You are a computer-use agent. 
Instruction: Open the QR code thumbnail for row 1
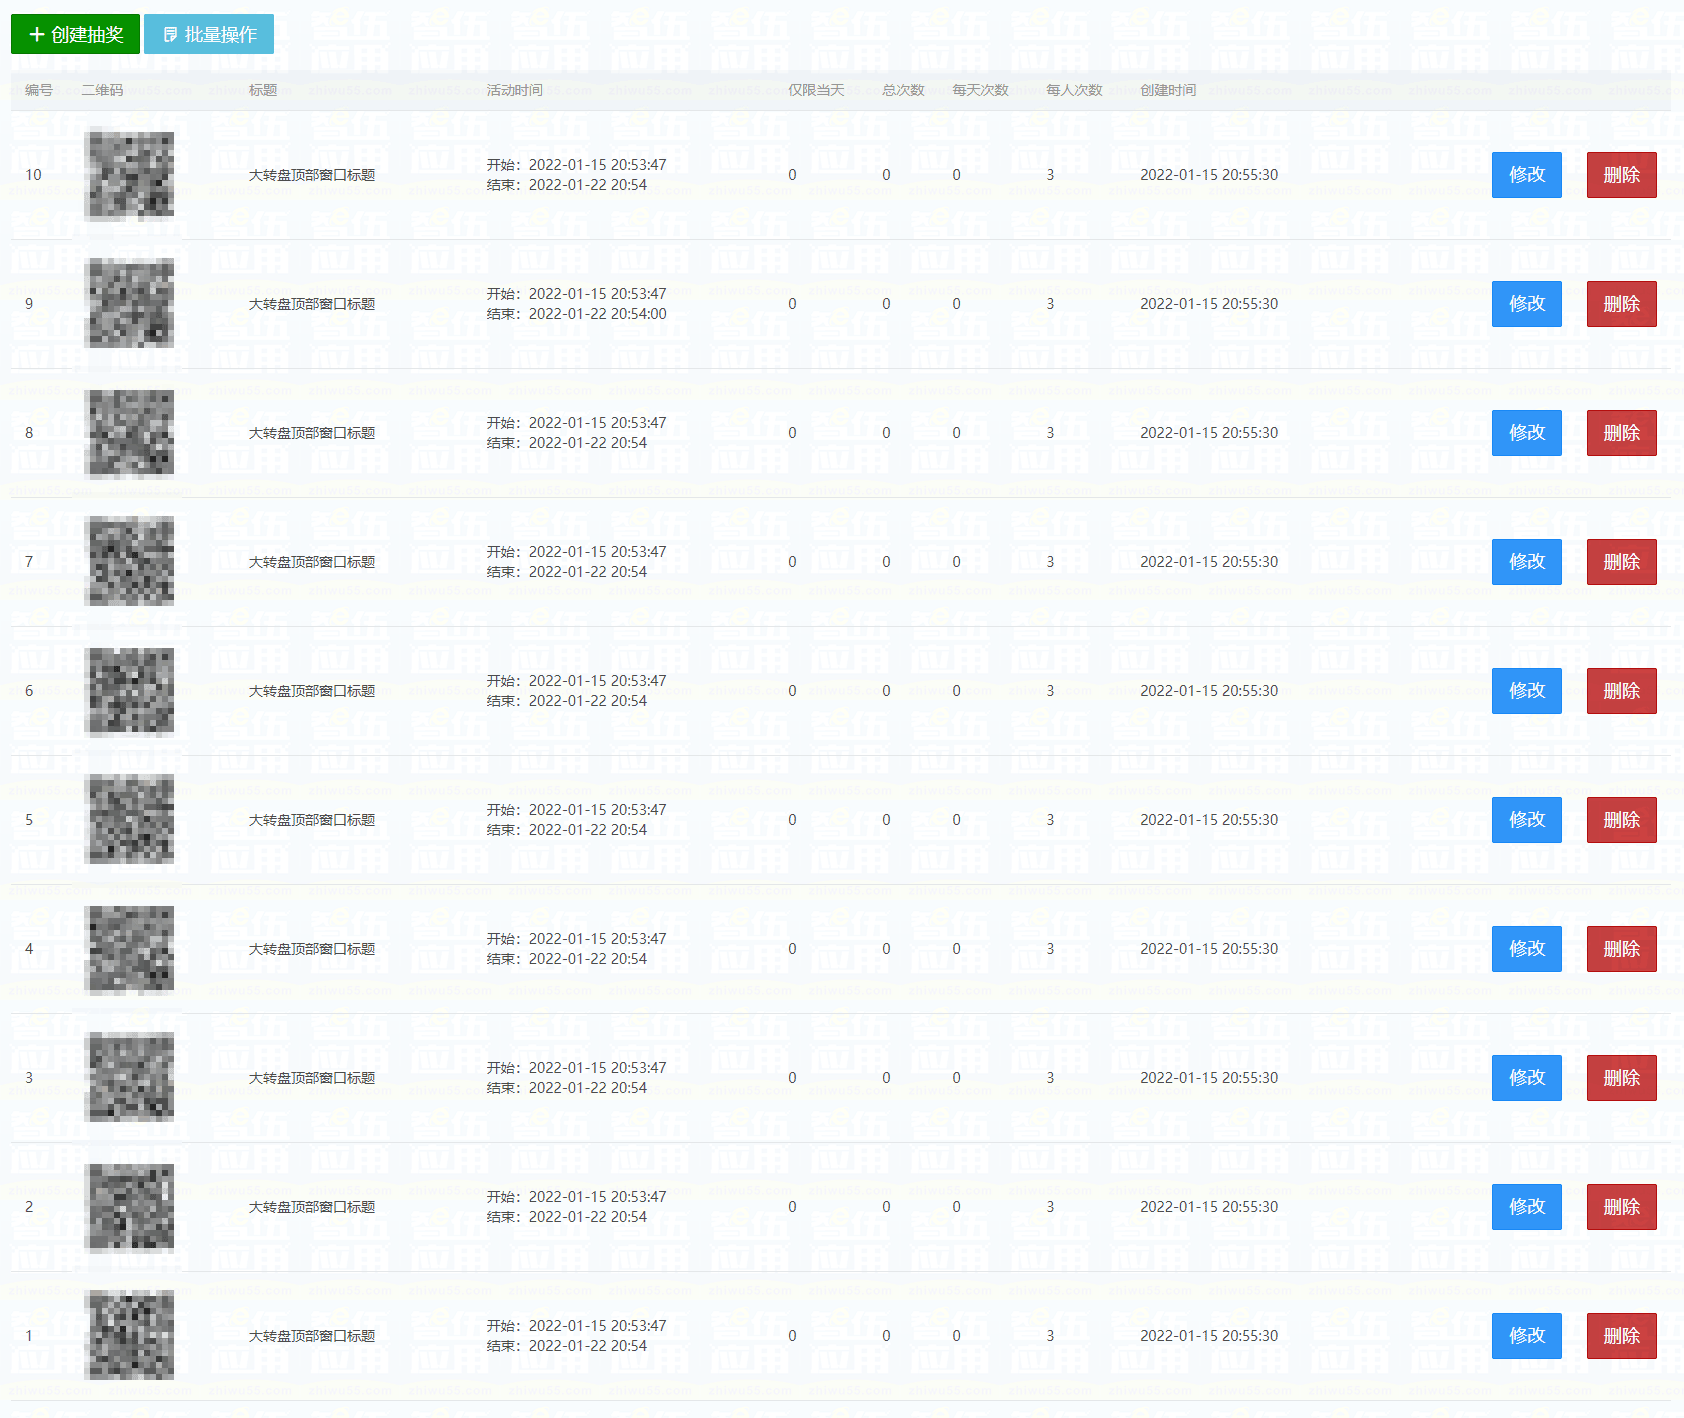[131, 1336]
